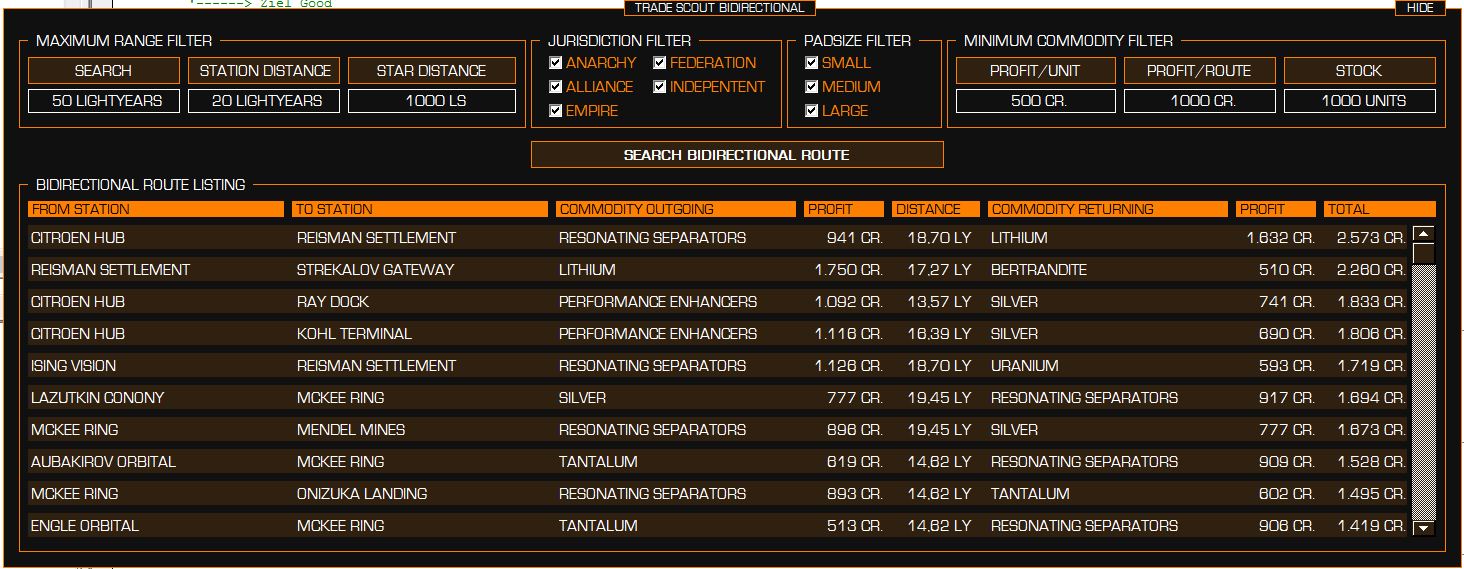Click the 16.39 LY distance value

tap(939, 334)
